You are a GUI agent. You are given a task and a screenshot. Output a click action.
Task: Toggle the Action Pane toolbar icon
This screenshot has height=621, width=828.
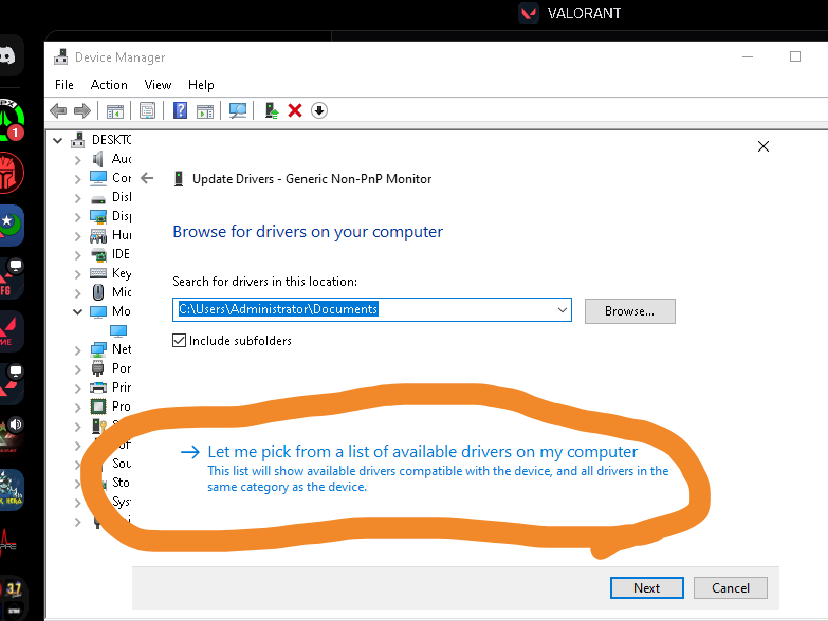click(205, 111)
